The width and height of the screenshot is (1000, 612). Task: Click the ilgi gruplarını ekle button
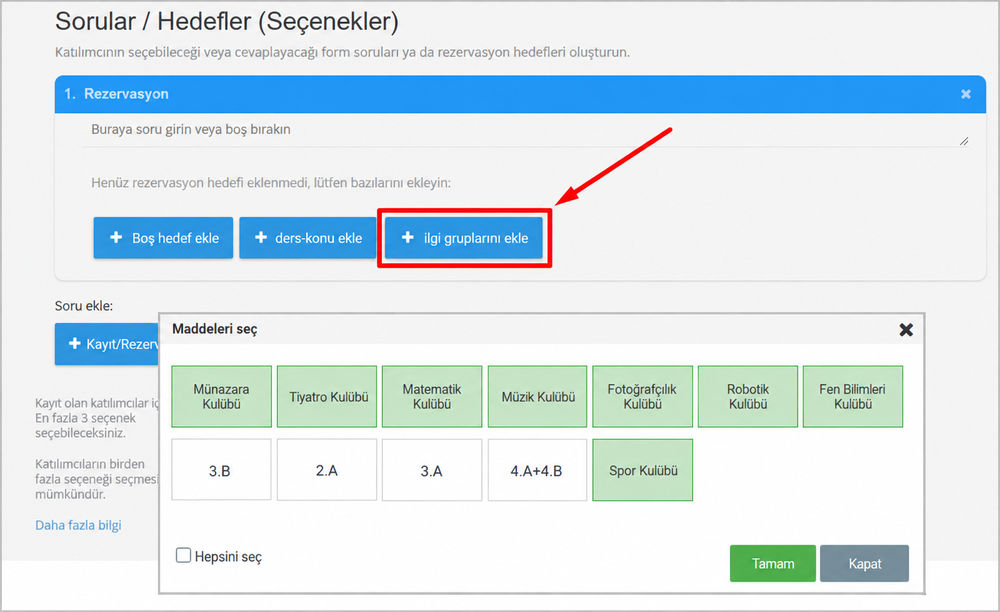464,238
